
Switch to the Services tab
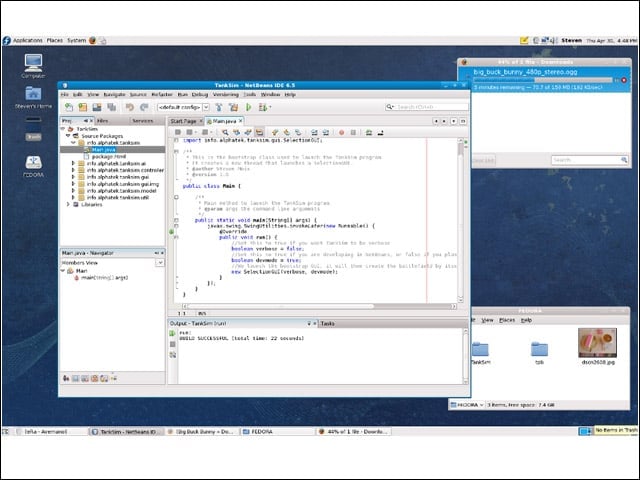pos(142,121)
